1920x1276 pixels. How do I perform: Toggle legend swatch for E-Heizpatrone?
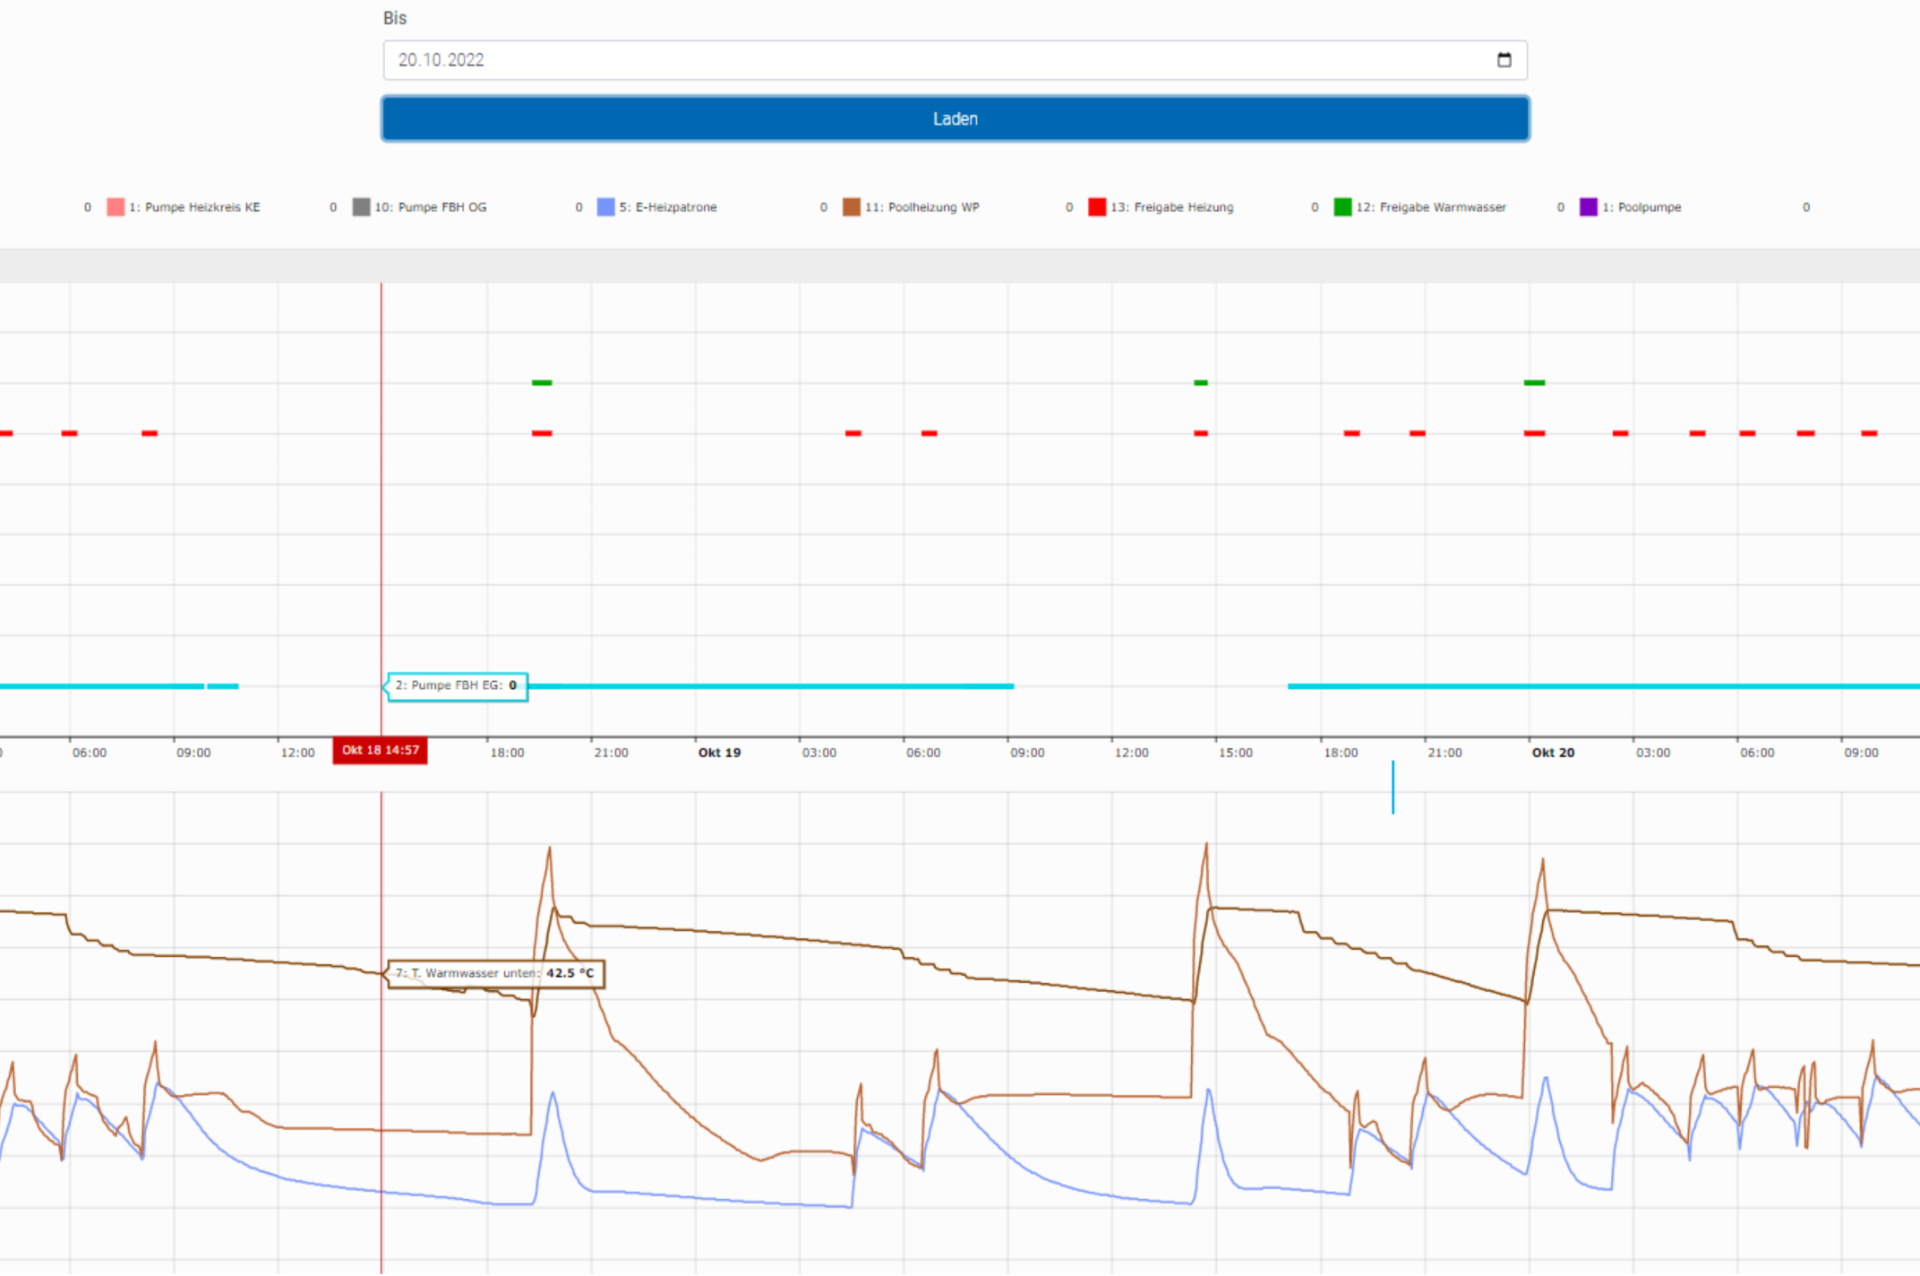click(x=606, y=207)
